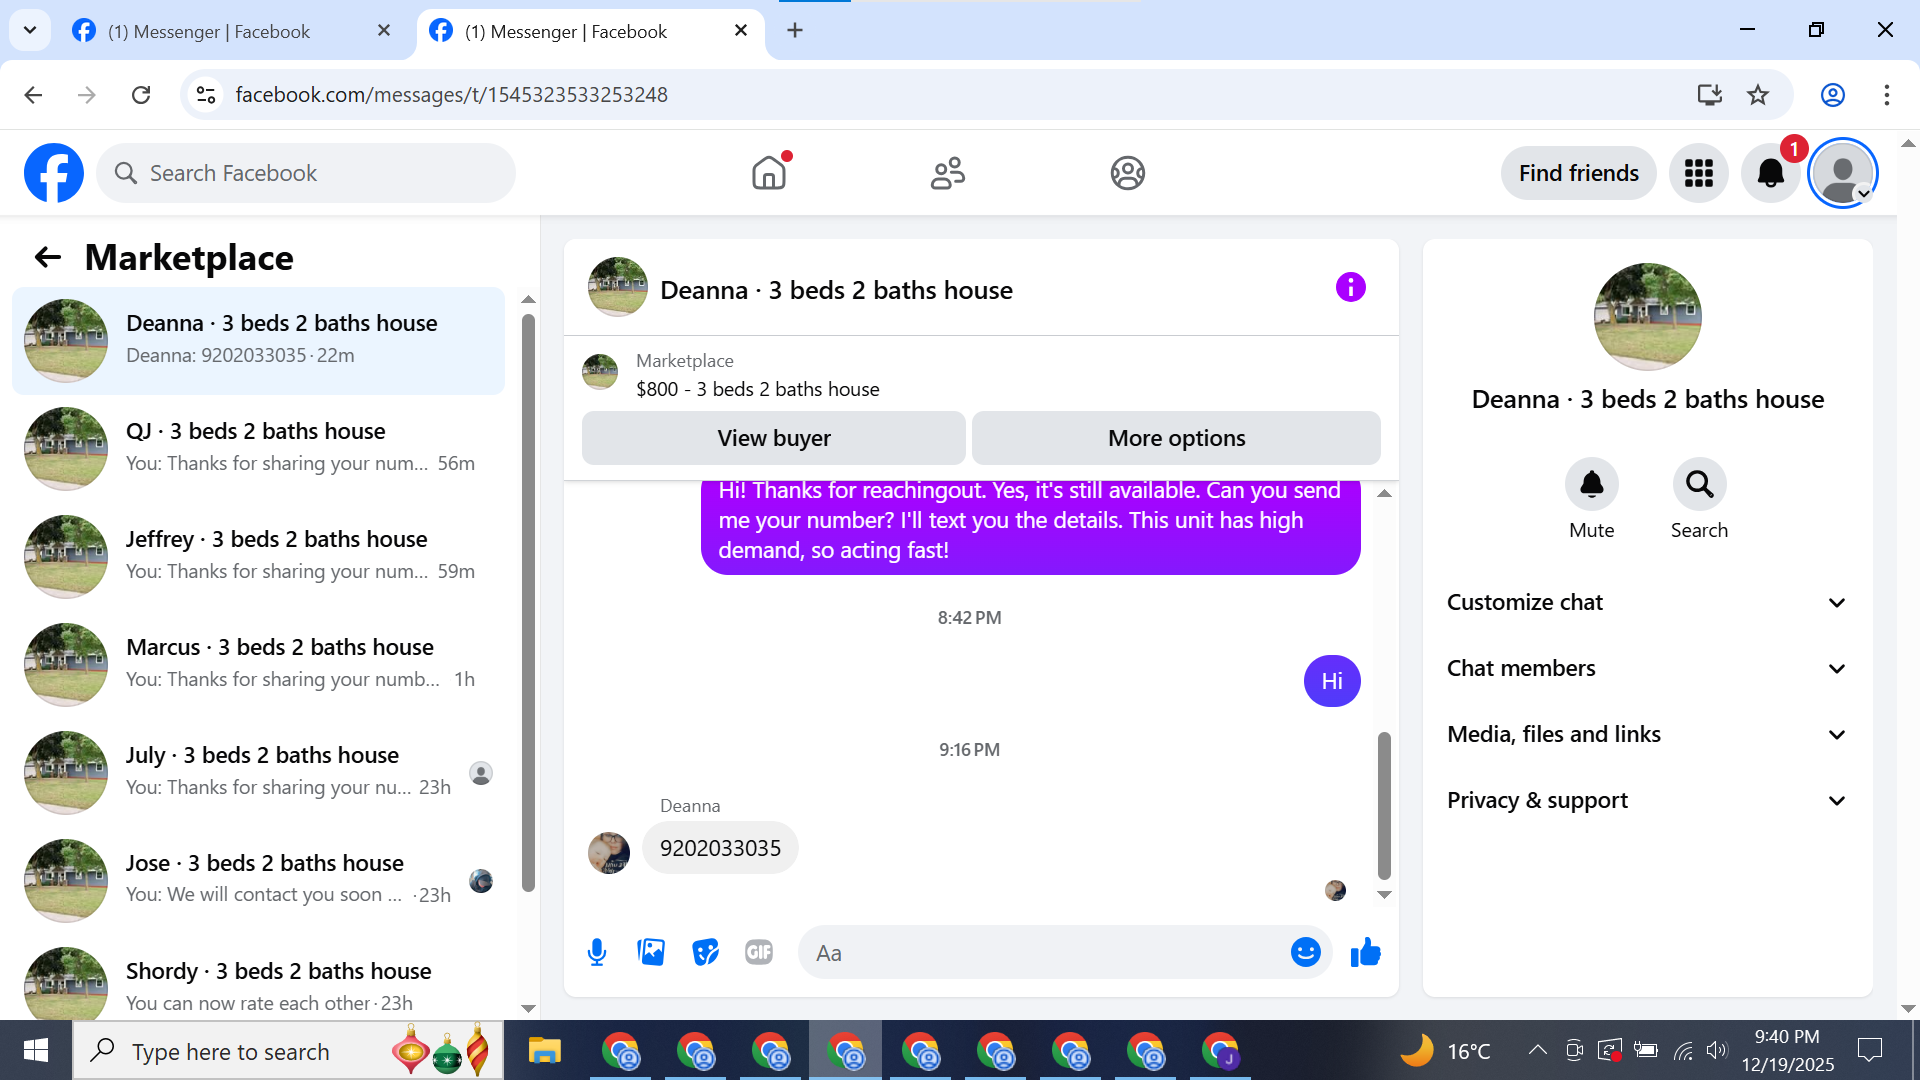Click the voice clip microphone icon
Image resolution: width=1920 pixels, height=1080 pixels.
point(597,952)
